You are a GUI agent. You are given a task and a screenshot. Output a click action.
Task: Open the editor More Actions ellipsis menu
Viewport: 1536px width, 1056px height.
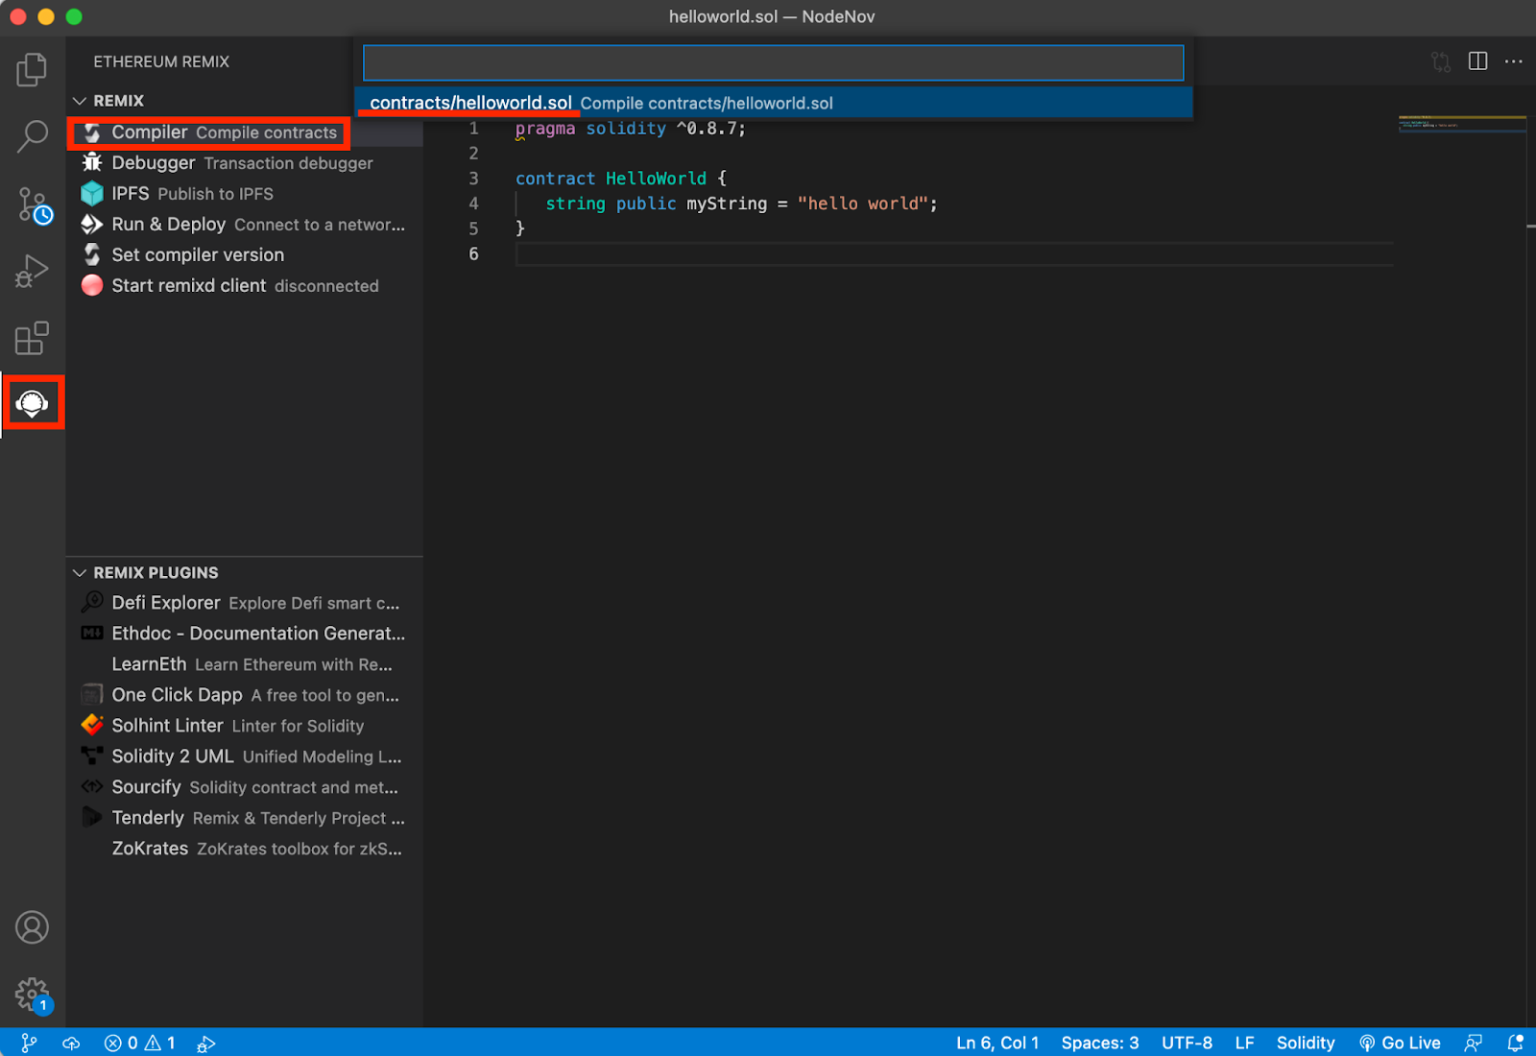pyautogui.click(x=1513, y=61)
